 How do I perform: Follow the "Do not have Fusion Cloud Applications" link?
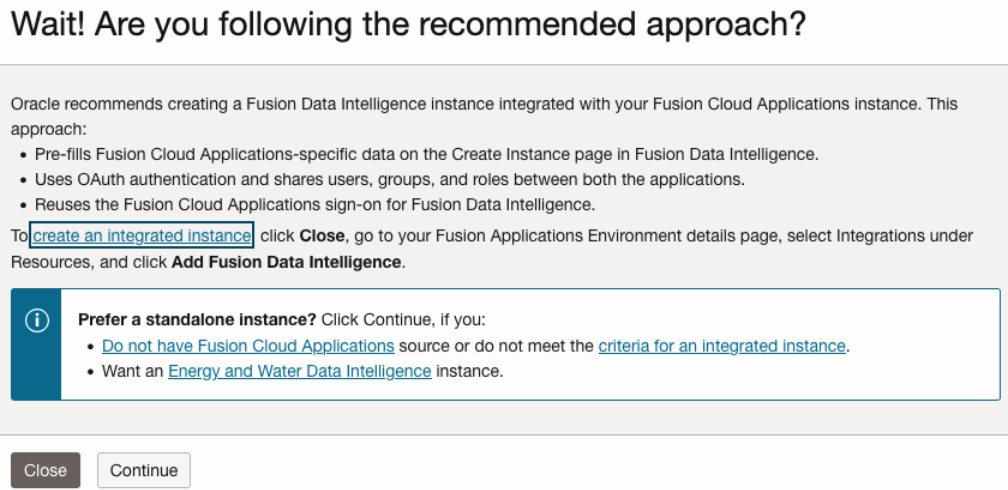(248, 346)
